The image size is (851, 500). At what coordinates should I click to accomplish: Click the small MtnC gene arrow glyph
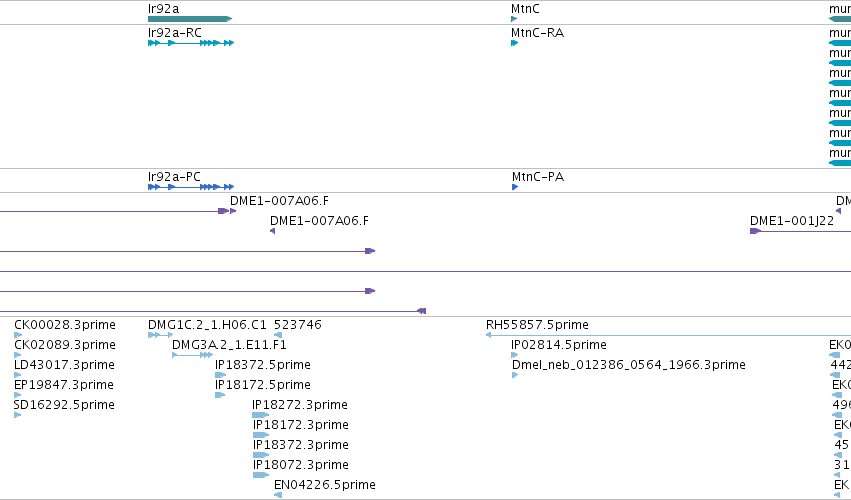pyautogui.click(x=514, y=19)
